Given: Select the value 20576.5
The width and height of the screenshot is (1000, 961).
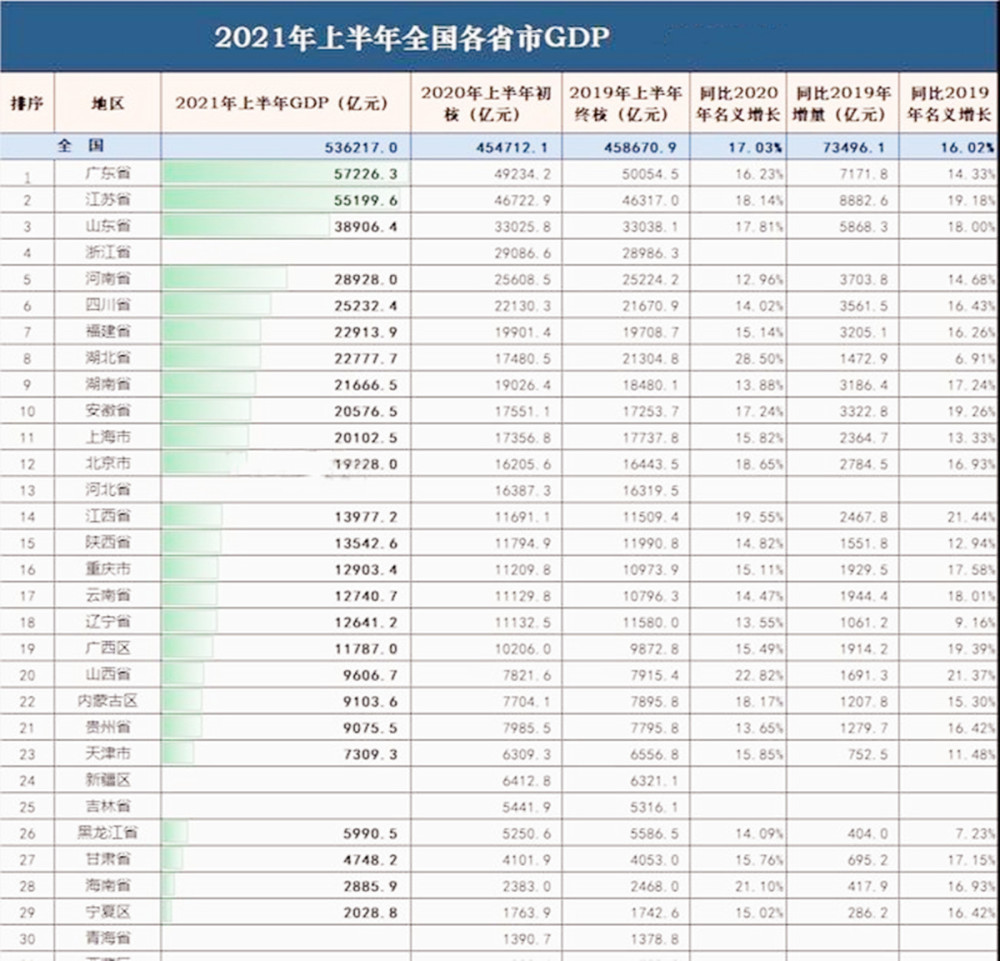Looking at the screenshot, I should click(365, 411).
